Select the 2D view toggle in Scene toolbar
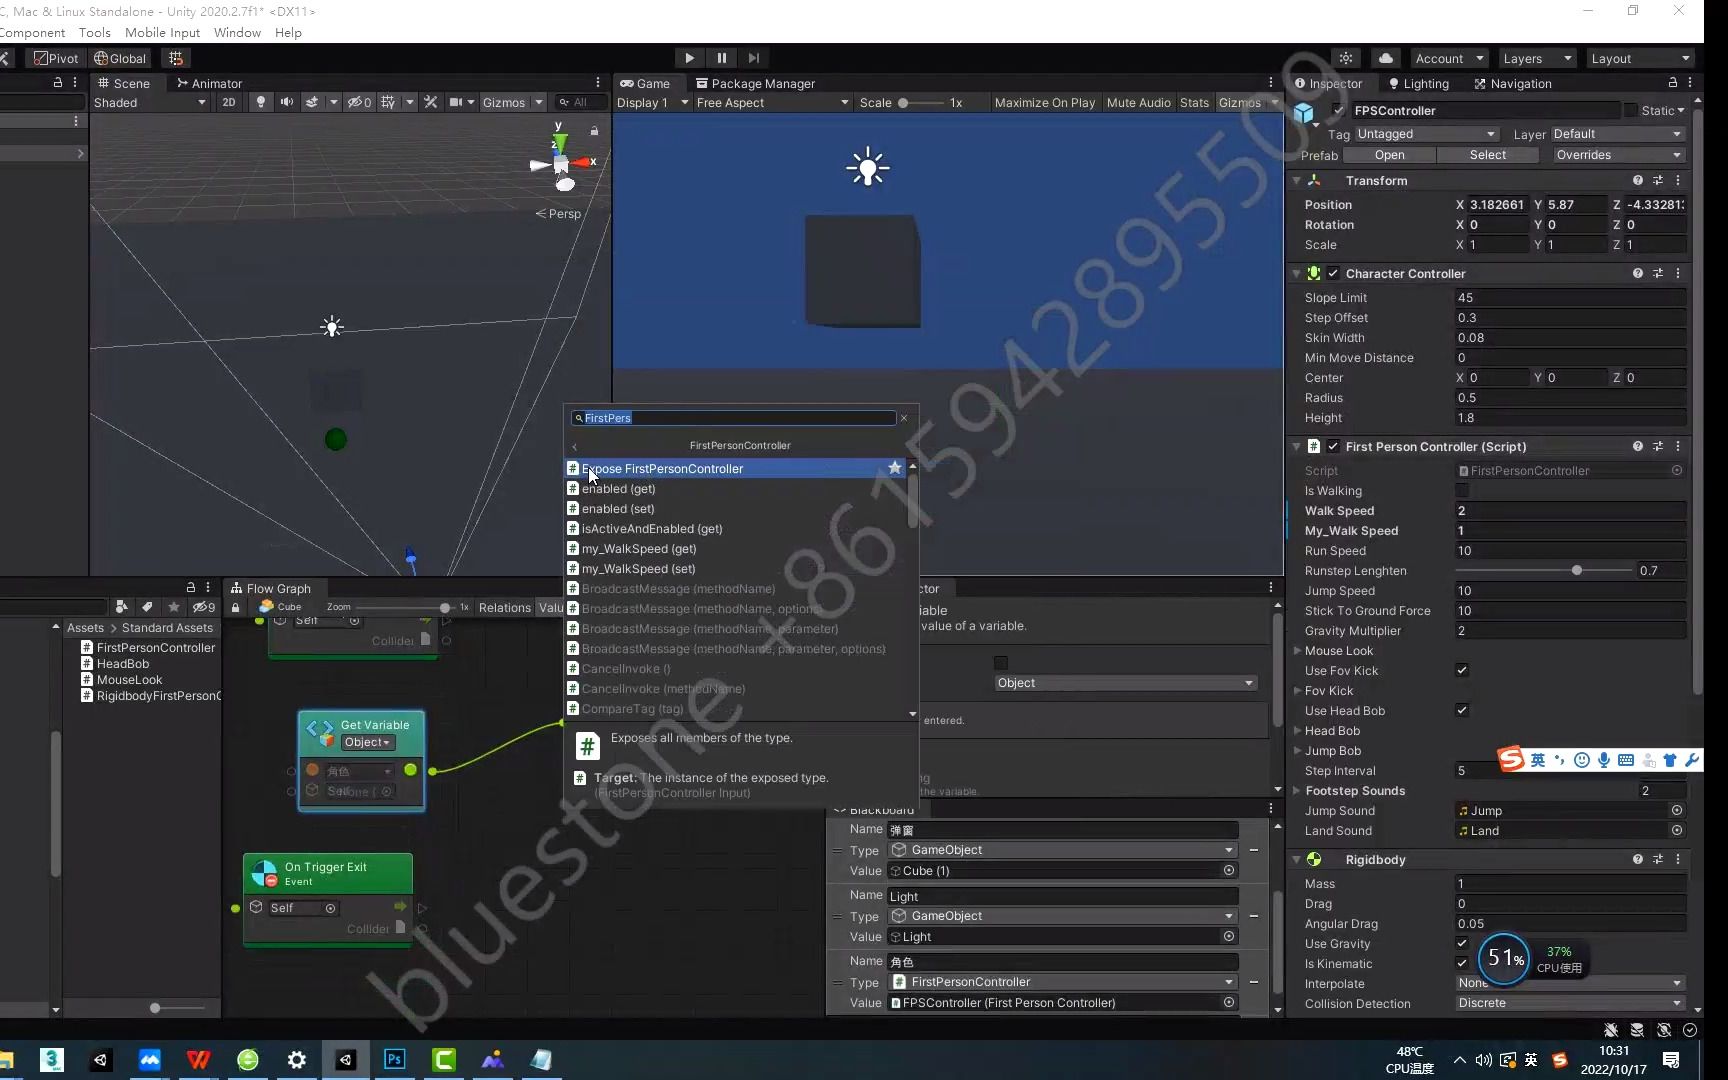The height and width of the screenshot is (1080, 1728). [x=229, y=102]
